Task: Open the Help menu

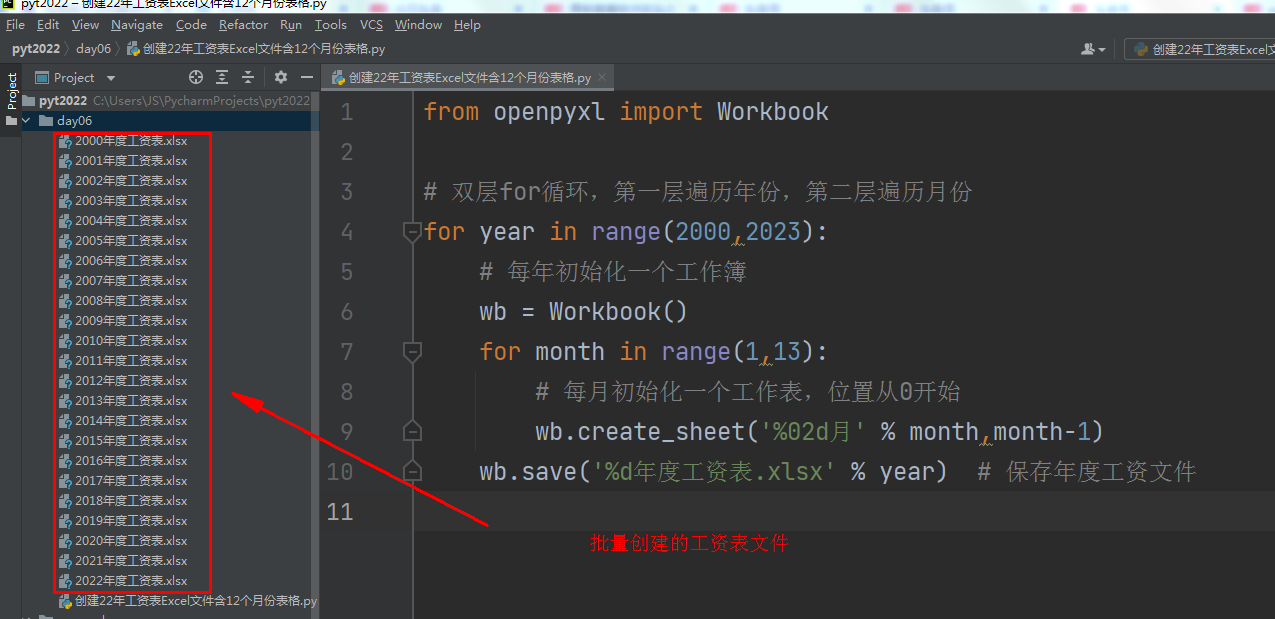Action: tap(467, 24)
